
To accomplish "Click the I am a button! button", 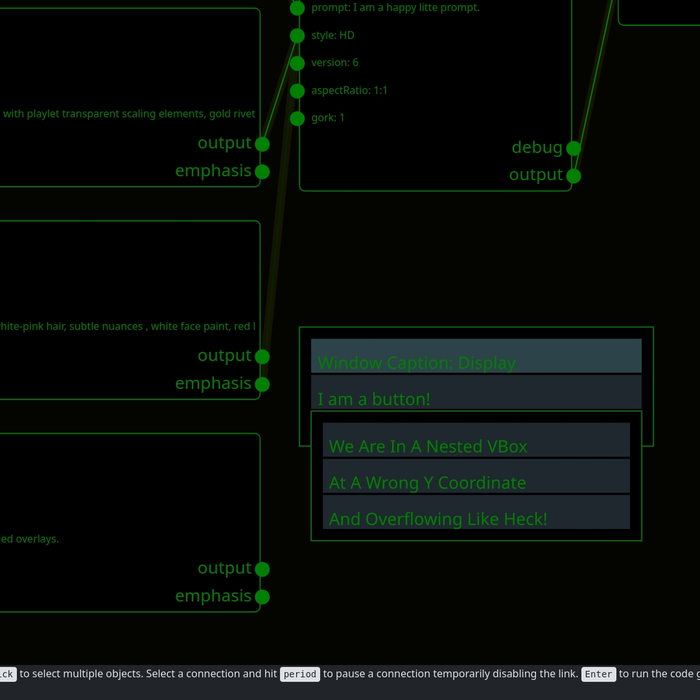I will tap(476, 392).
